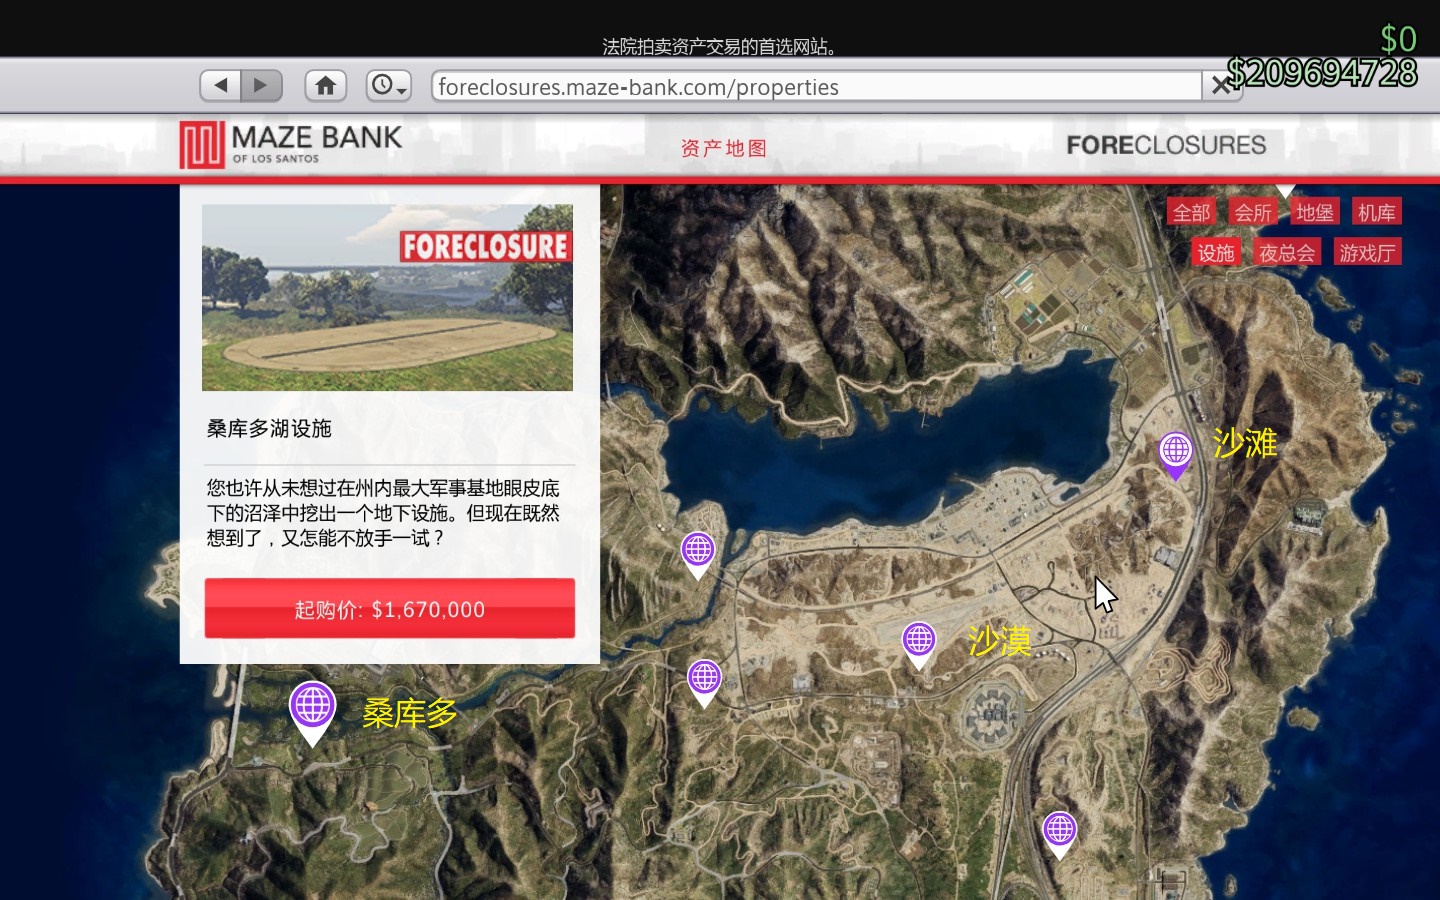
Task: Filter map by 地堡
Action: [x=1315, y=212]
